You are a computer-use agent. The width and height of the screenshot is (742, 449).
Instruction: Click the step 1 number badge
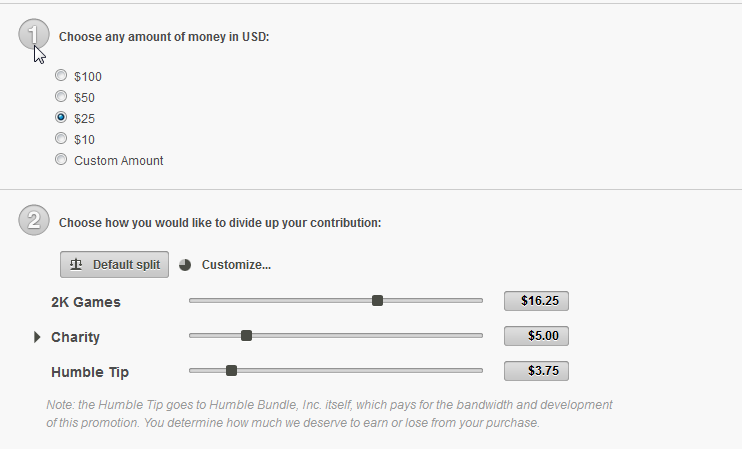[x=33, y=35]
